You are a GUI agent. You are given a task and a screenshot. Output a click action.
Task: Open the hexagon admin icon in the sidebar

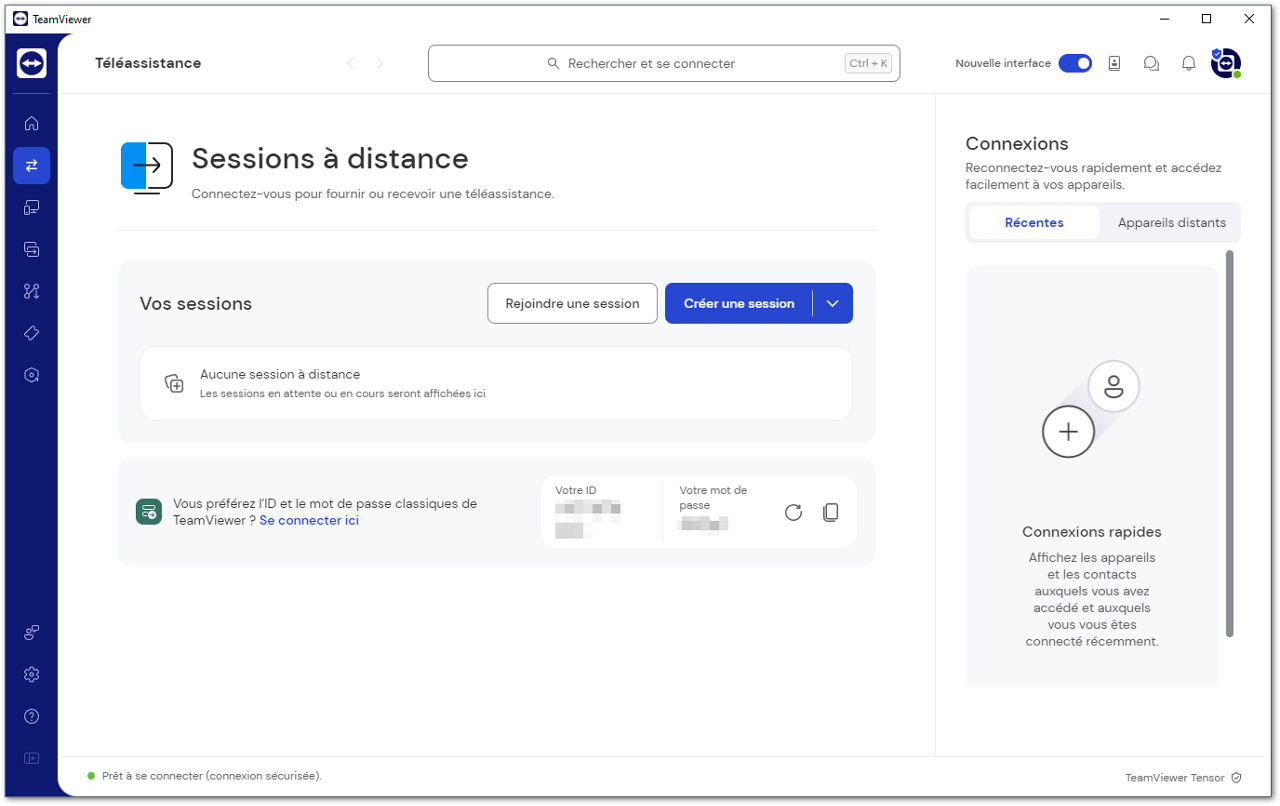(31, 376)
